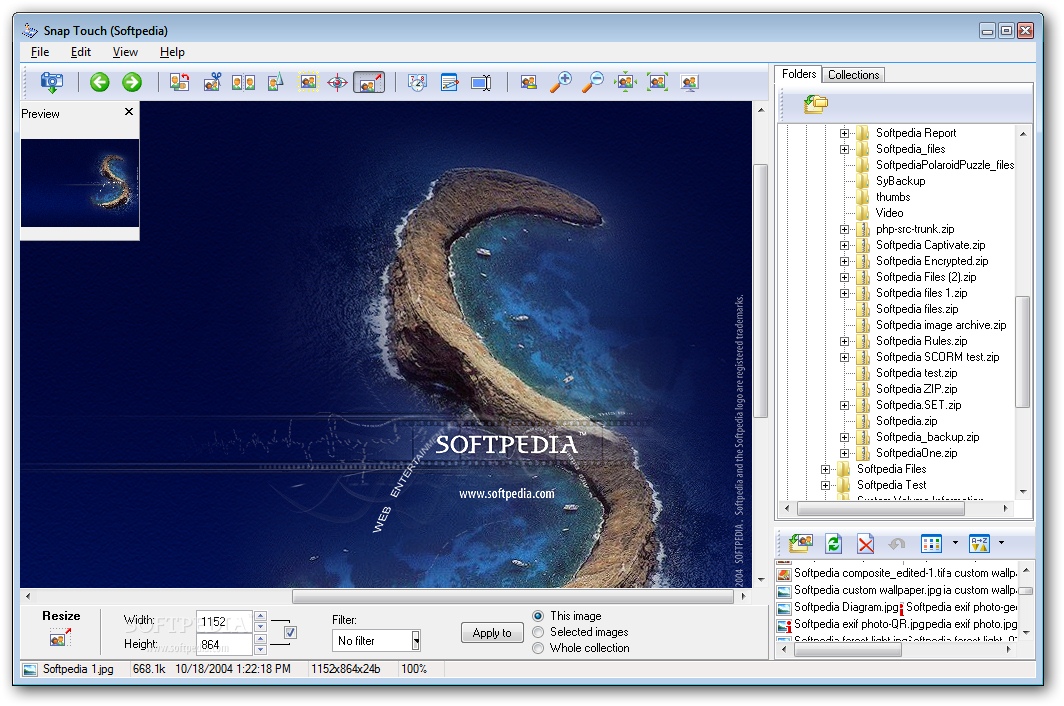Open the edit notes tool icon
Screen dimensions: 1064x706
(x=449, y=83)
